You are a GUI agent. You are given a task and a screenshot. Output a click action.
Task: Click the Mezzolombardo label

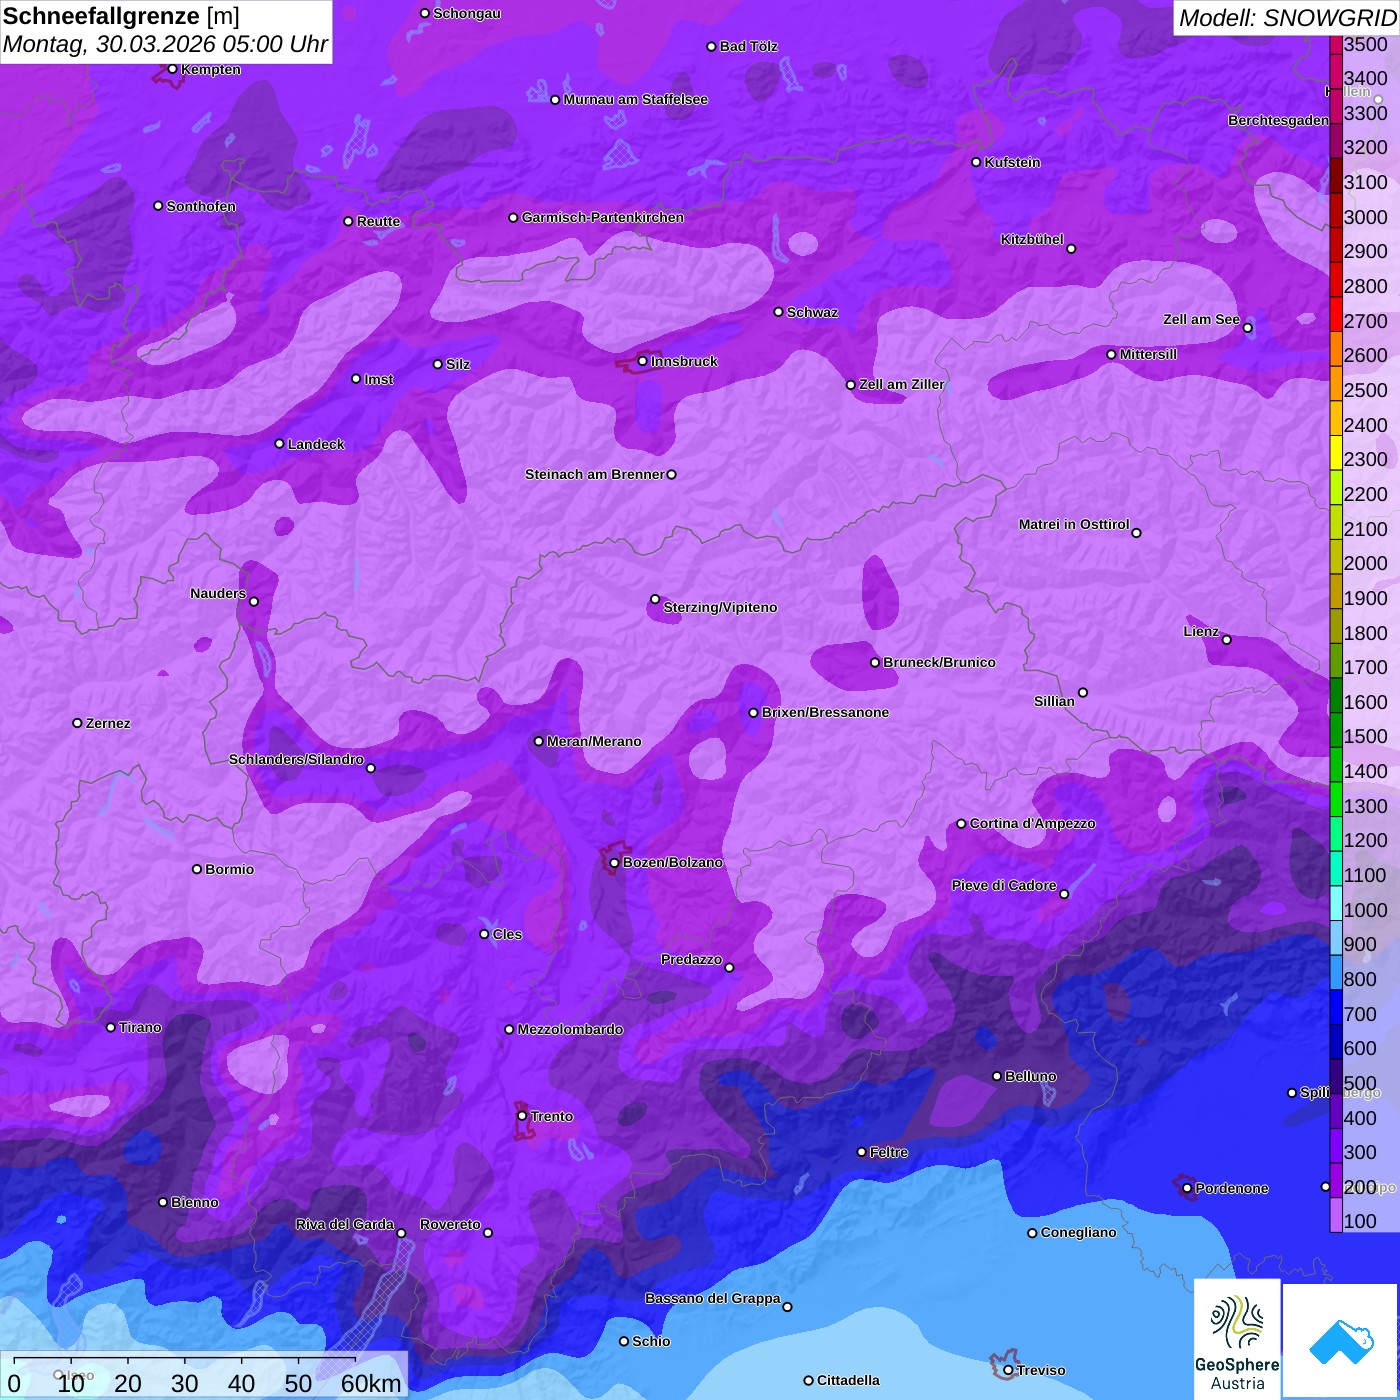(x=570, y=1029)
